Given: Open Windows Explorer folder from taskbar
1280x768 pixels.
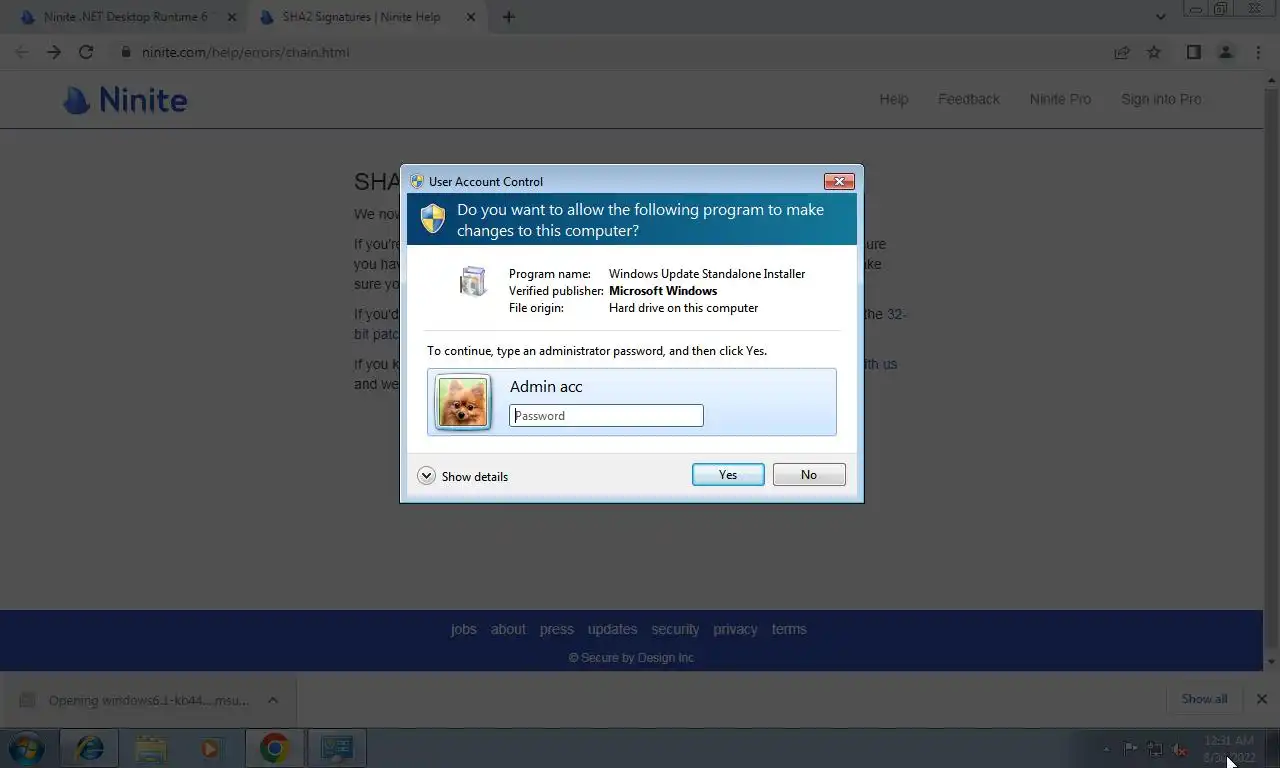Looking at the screenshot, I should click(151, 748).
